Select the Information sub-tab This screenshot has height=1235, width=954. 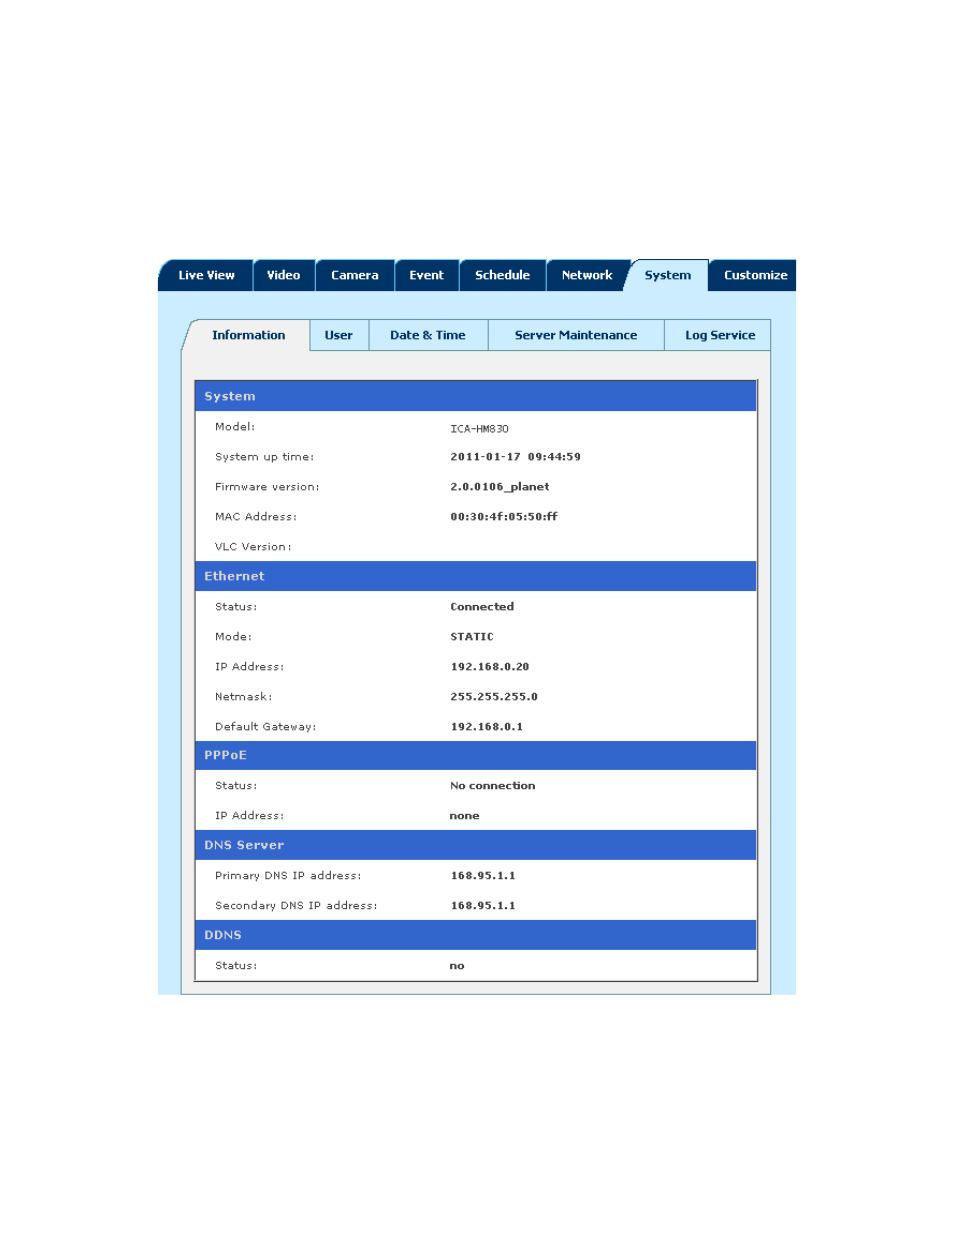(x=248, y=335)
